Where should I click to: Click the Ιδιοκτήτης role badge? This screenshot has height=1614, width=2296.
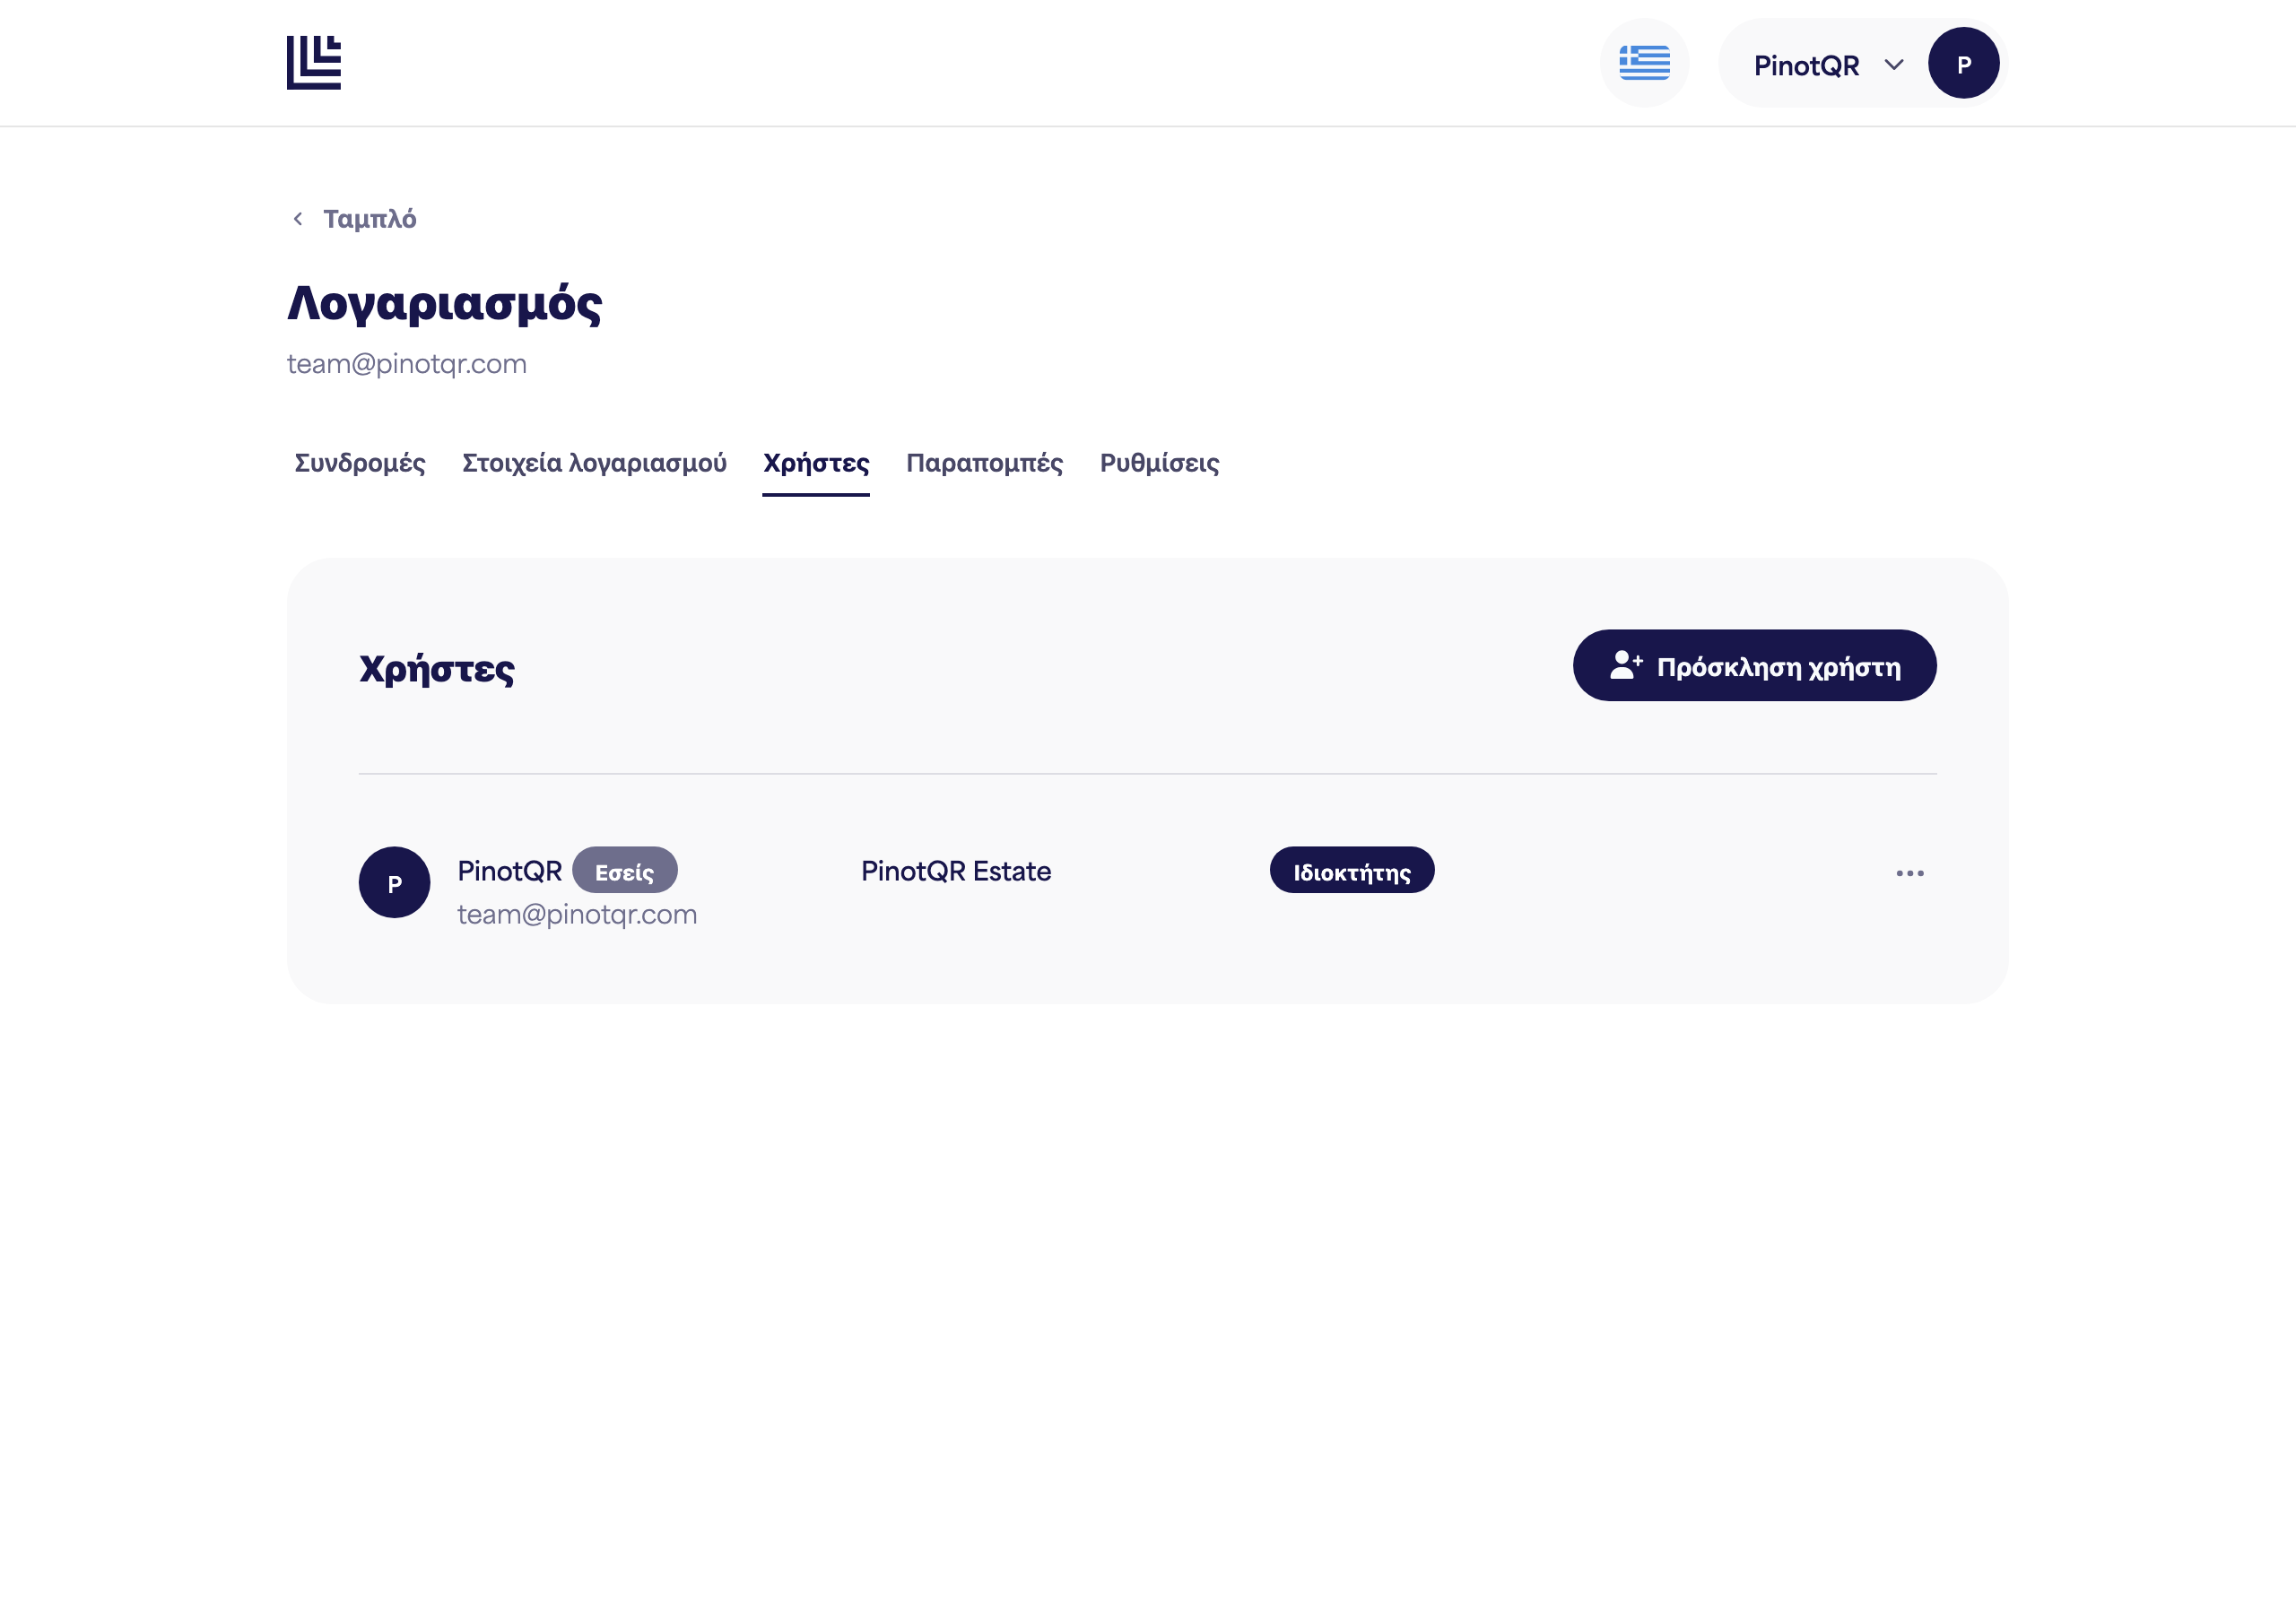click(x=1352, y=871)
